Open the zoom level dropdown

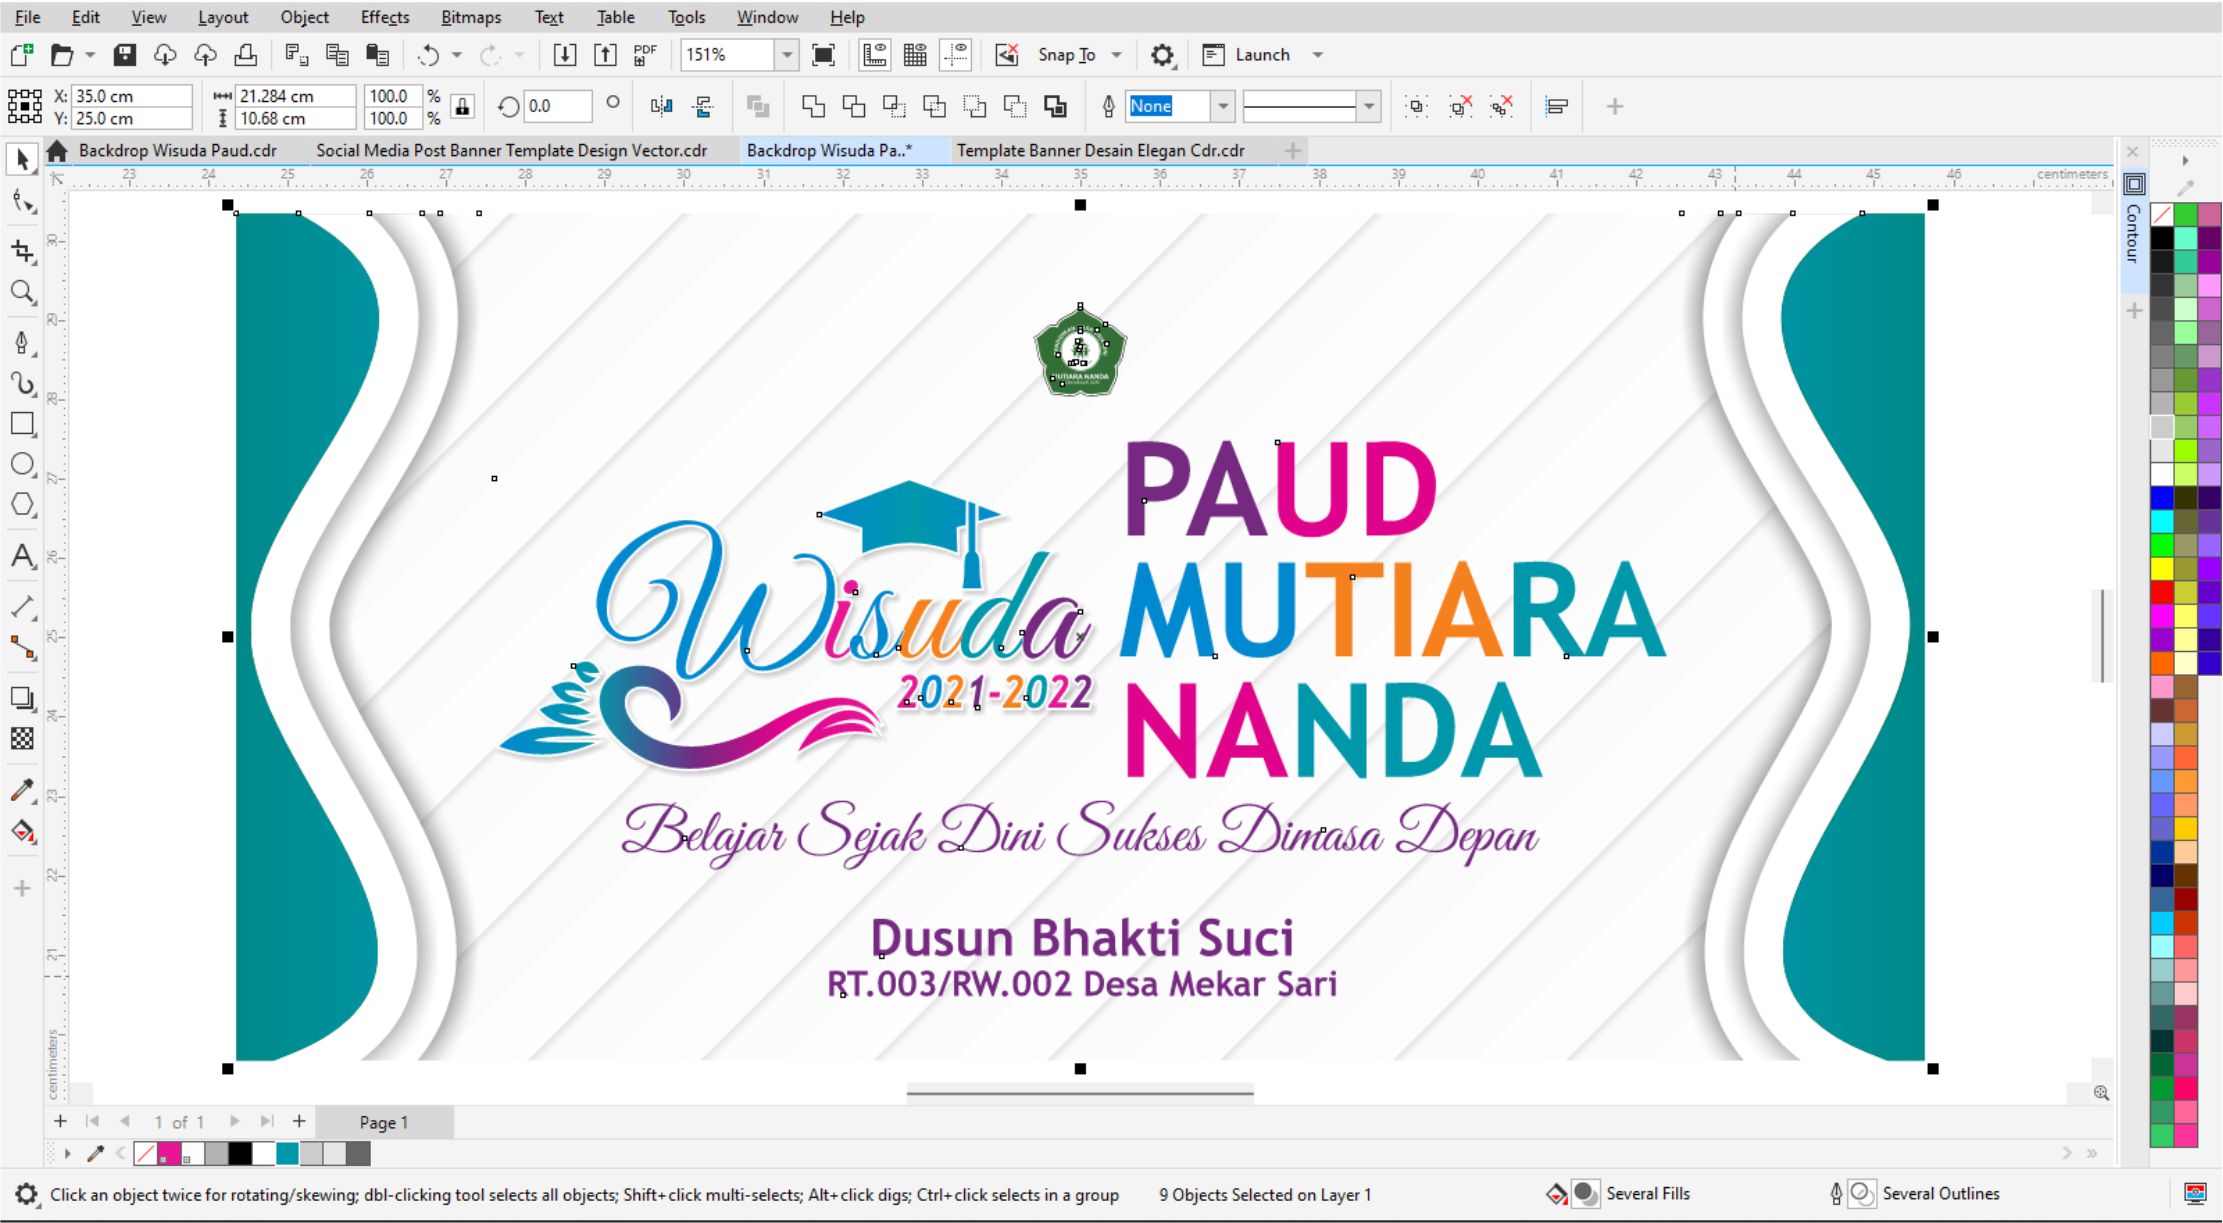(787, 55)
